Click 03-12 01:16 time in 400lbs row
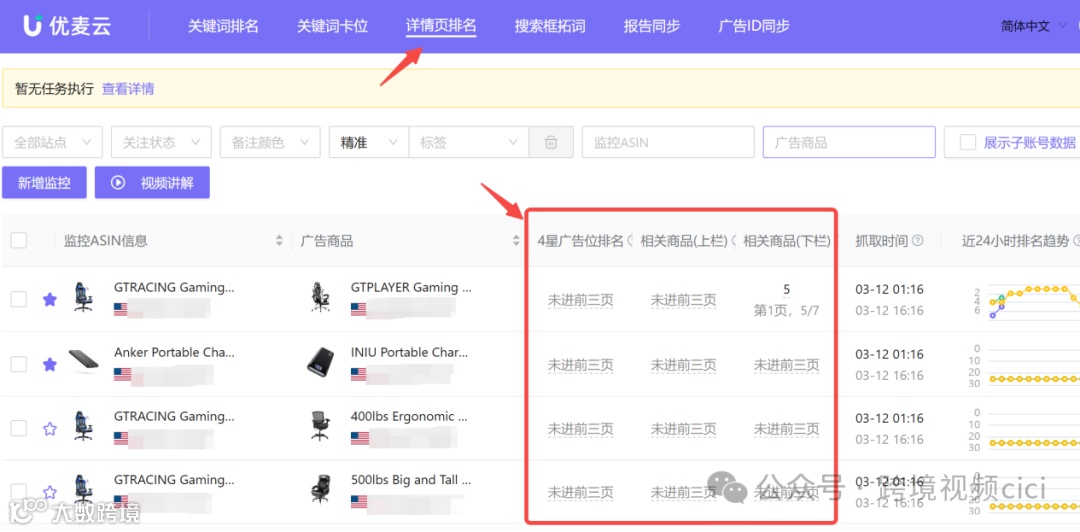The width and height of the screenshot is (1080, 532). coord(889,418)
